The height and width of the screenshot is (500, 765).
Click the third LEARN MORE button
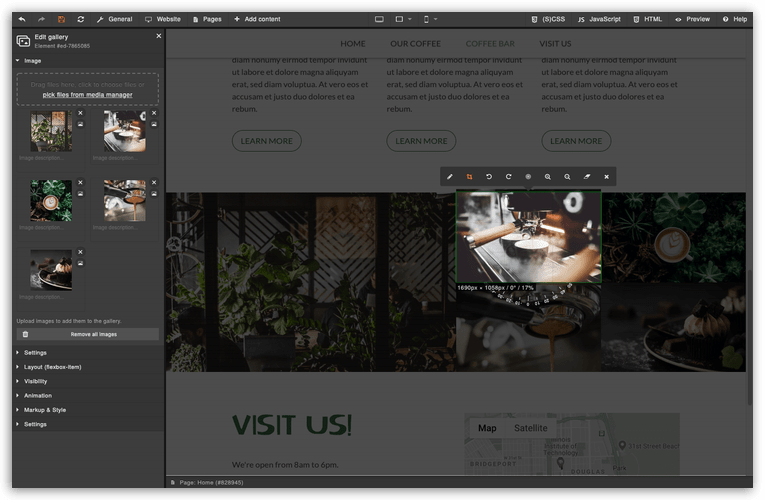[576, 141]
